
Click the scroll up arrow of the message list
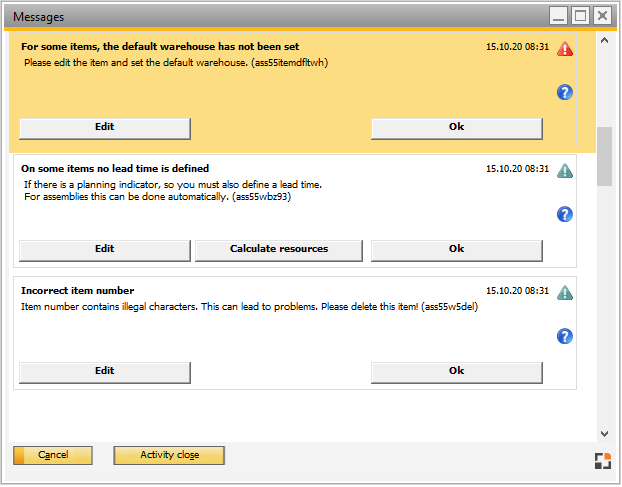(604, 41)
